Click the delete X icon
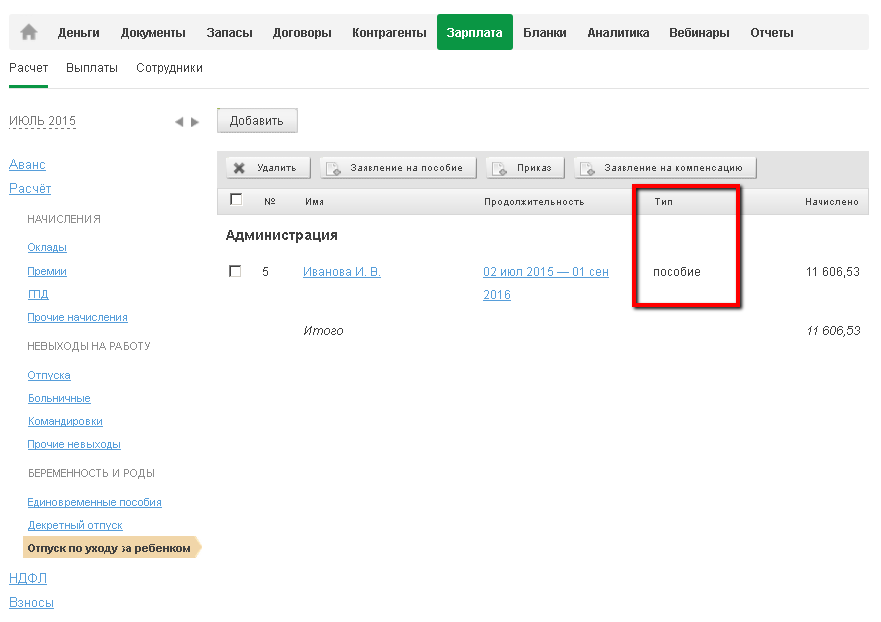This screenshot has height=622, width=881. 239,168
